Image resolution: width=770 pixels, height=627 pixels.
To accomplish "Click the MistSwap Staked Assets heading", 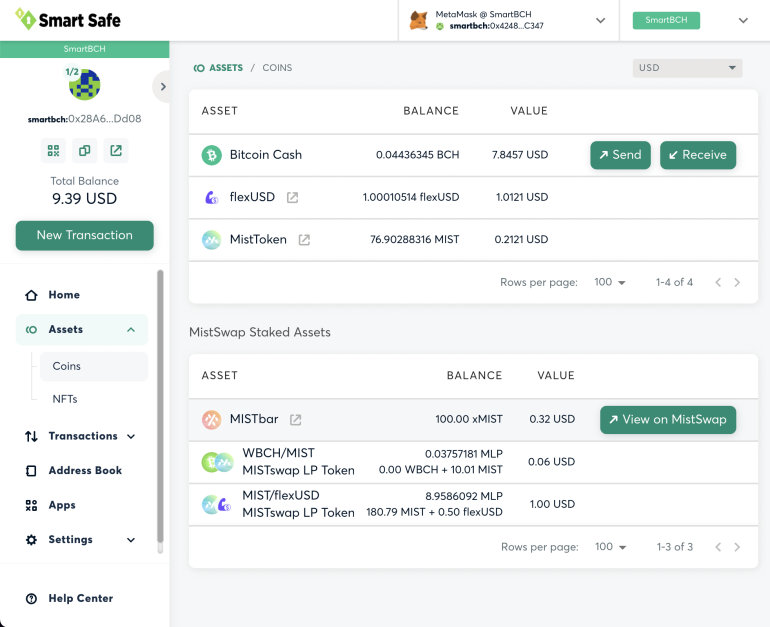I will point(260,332).
